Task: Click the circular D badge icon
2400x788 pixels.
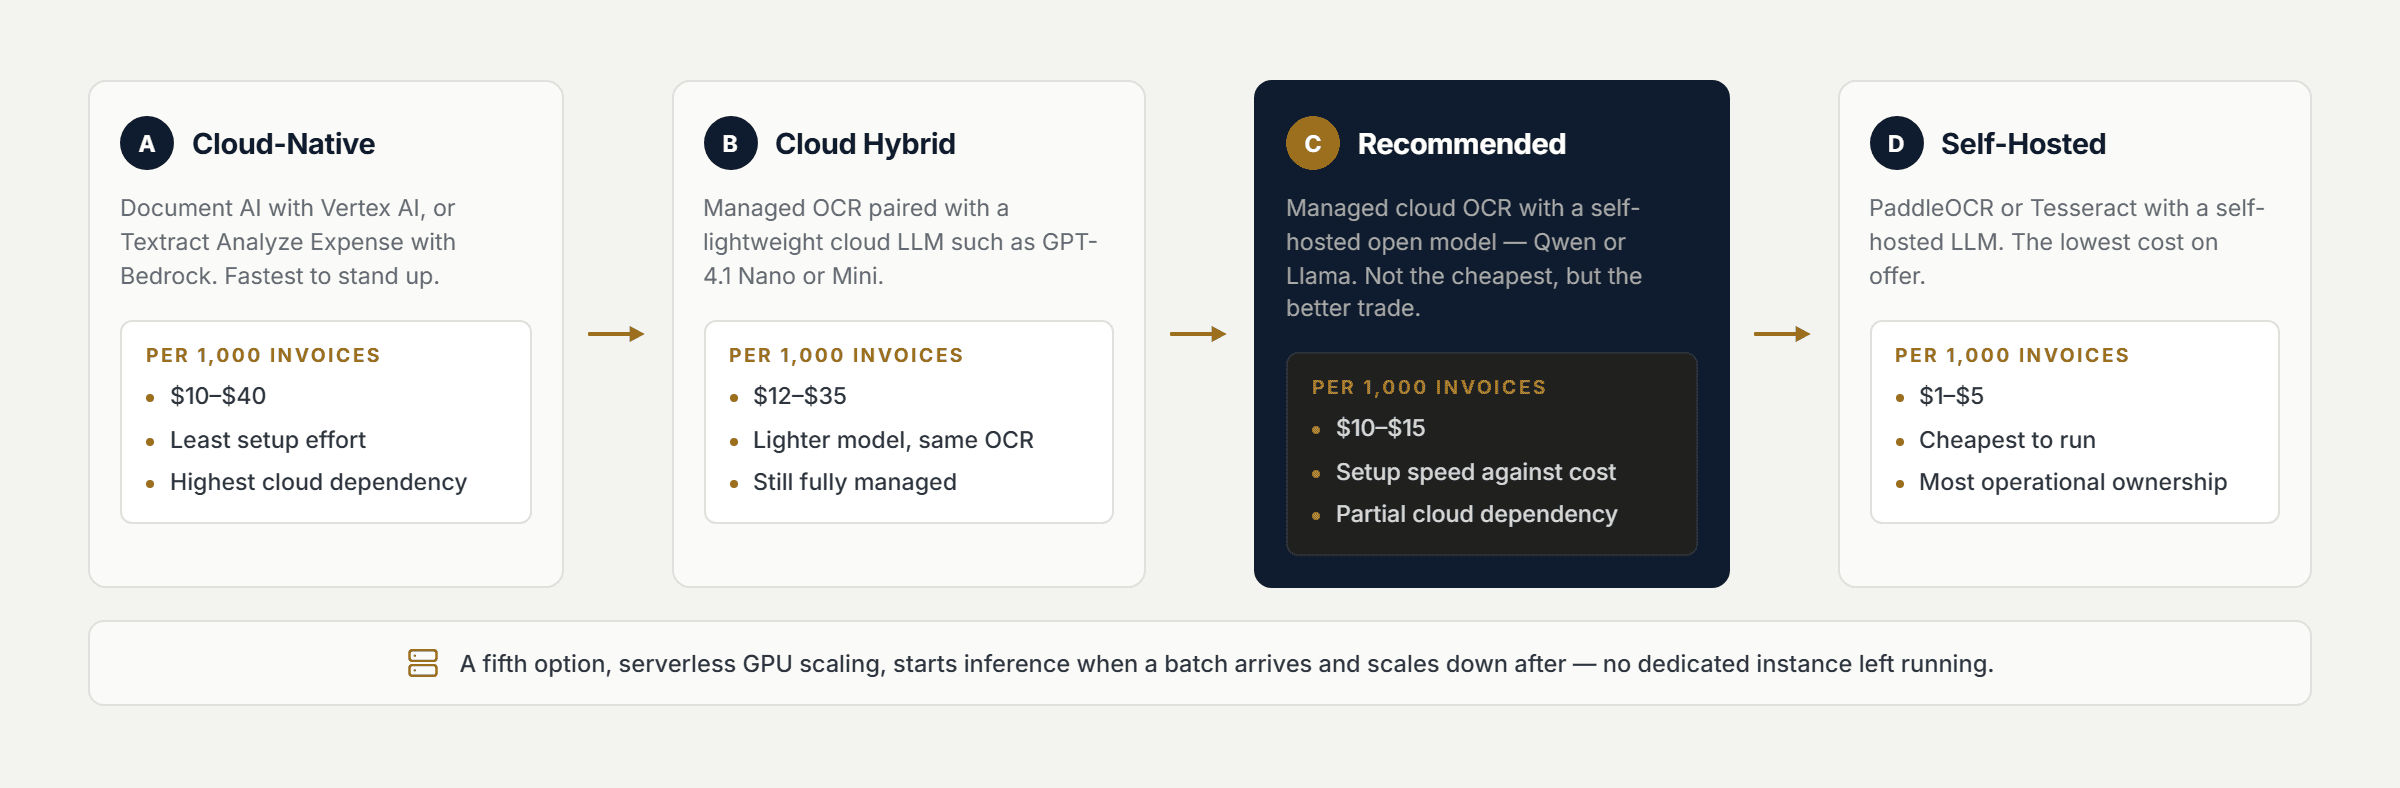Action: point(1896,143)
